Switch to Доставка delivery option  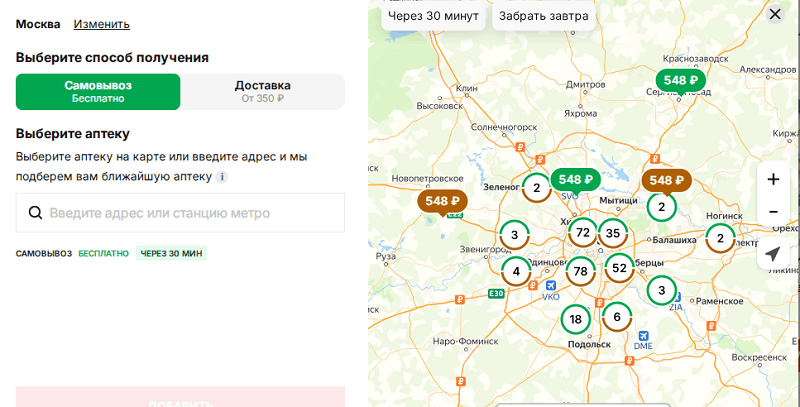(x=262, y=92)
